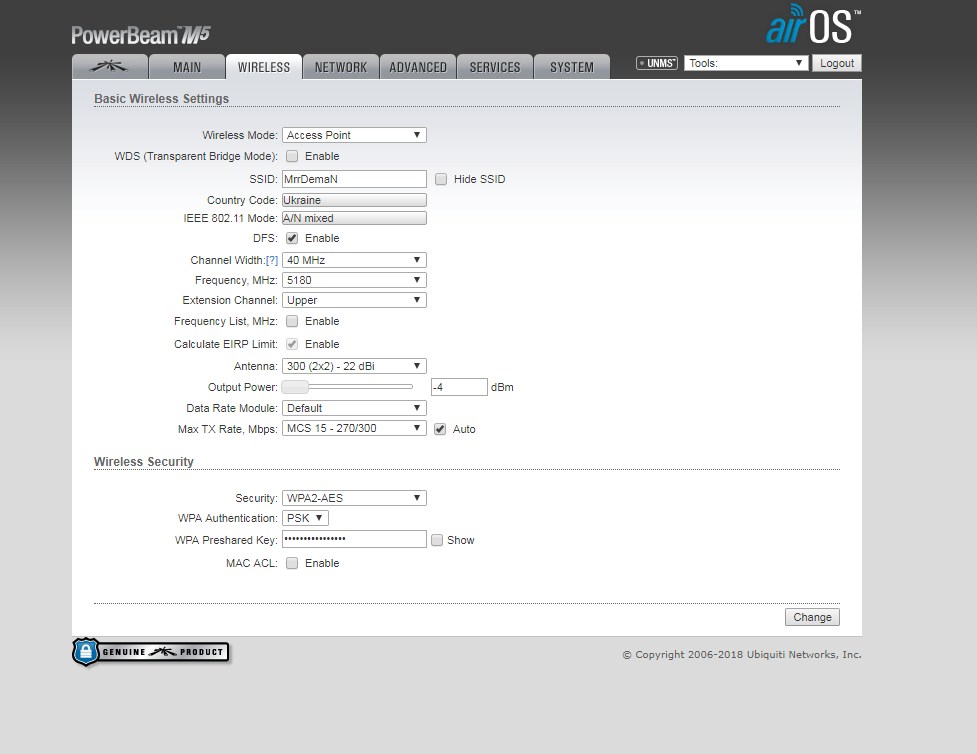
Task: Click the UNMS status badge
Action: pyautogui.click(x=657, y=63)
